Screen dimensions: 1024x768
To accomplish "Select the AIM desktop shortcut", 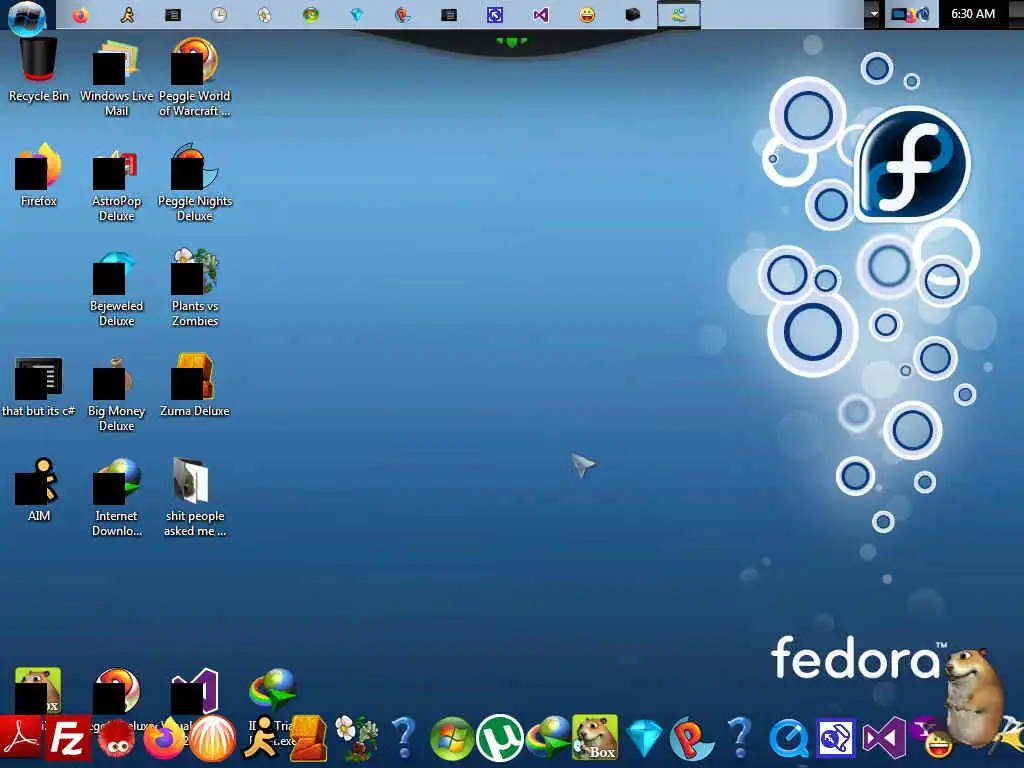I will point(39,490).
